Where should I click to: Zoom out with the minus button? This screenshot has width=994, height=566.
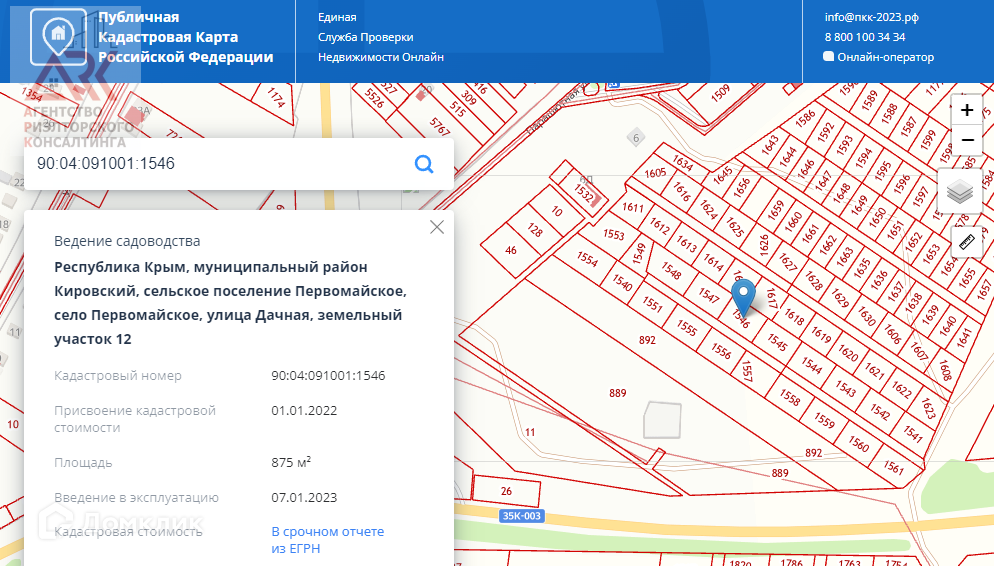[966, 140]
